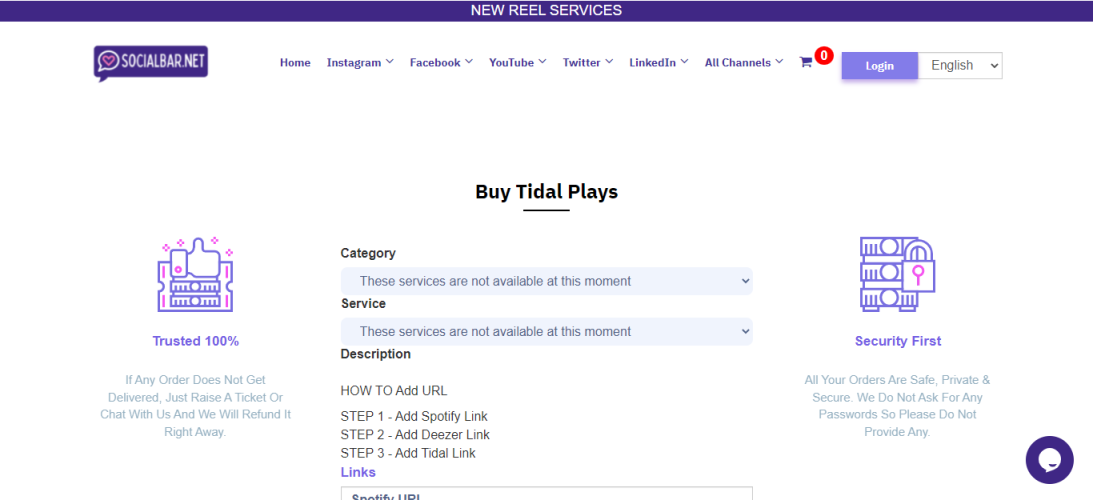The width and height of the screenshot is (1093, 500).
Task: Expand the Facebook menu
Action: [x=441, y=63]
